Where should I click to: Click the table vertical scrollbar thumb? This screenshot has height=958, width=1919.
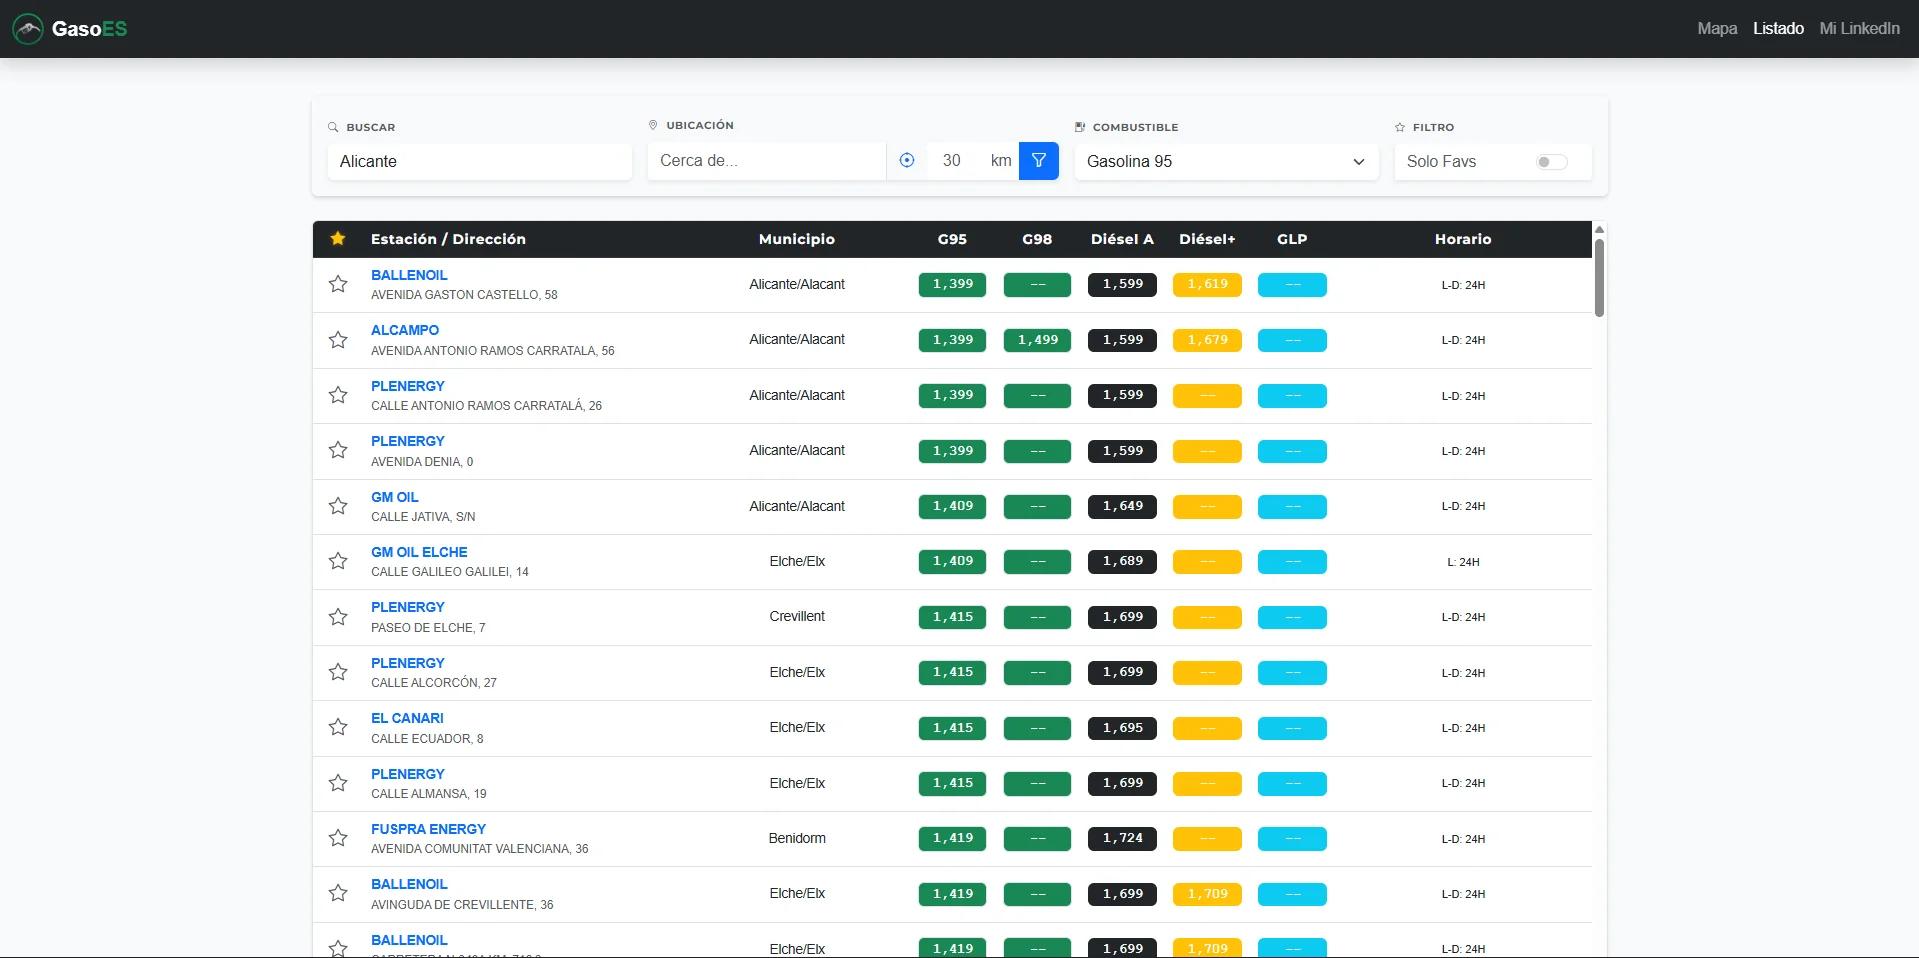1599,278
